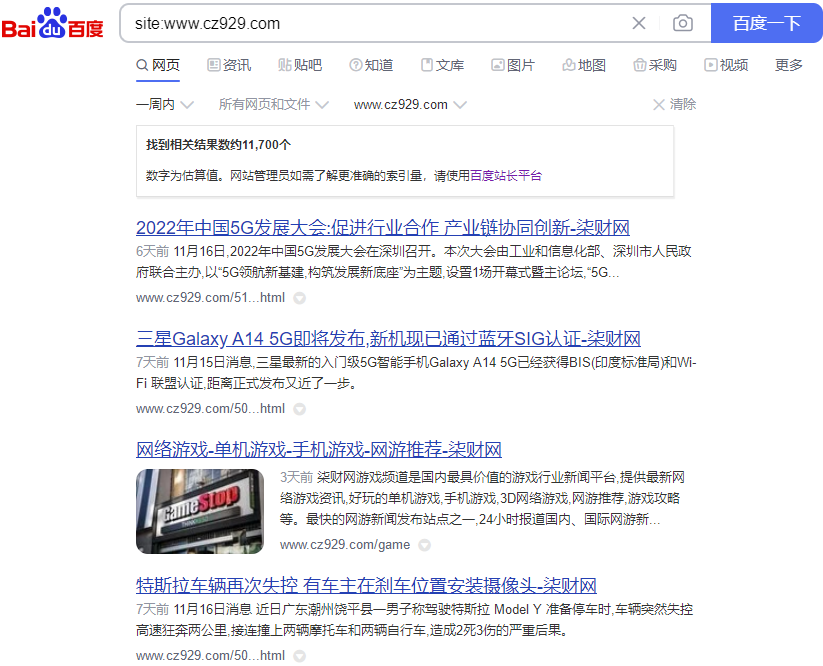Click the GameStop thumbnail image

pos(200,511)
